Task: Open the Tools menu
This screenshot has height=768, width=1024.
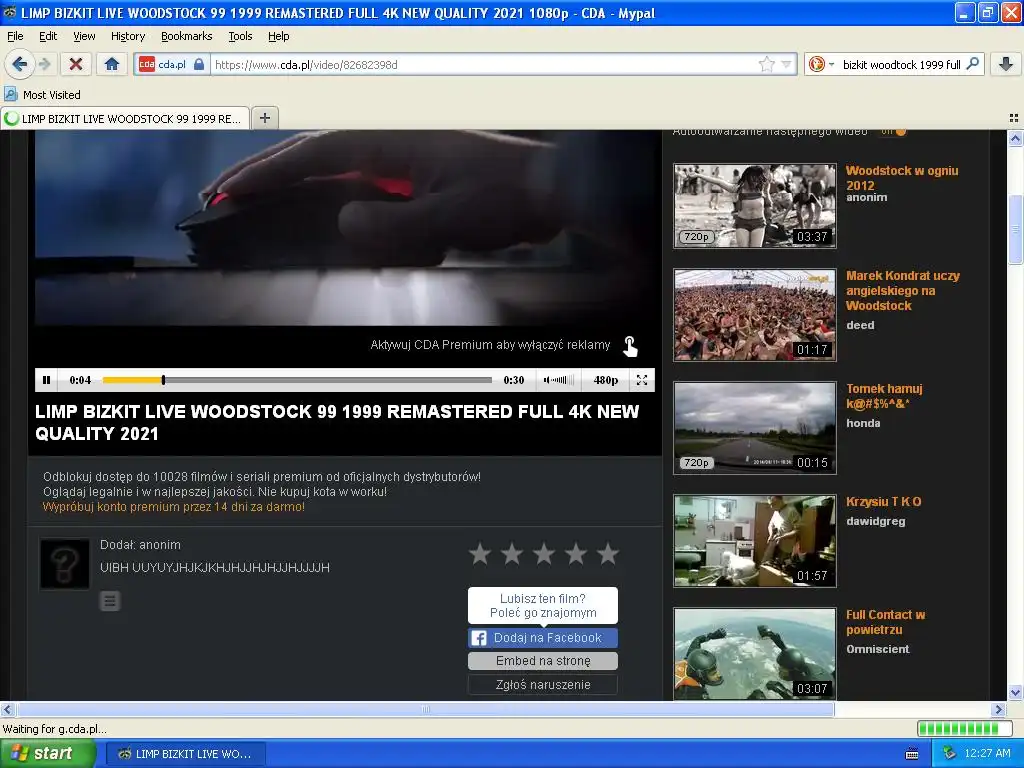Action: 240,36
